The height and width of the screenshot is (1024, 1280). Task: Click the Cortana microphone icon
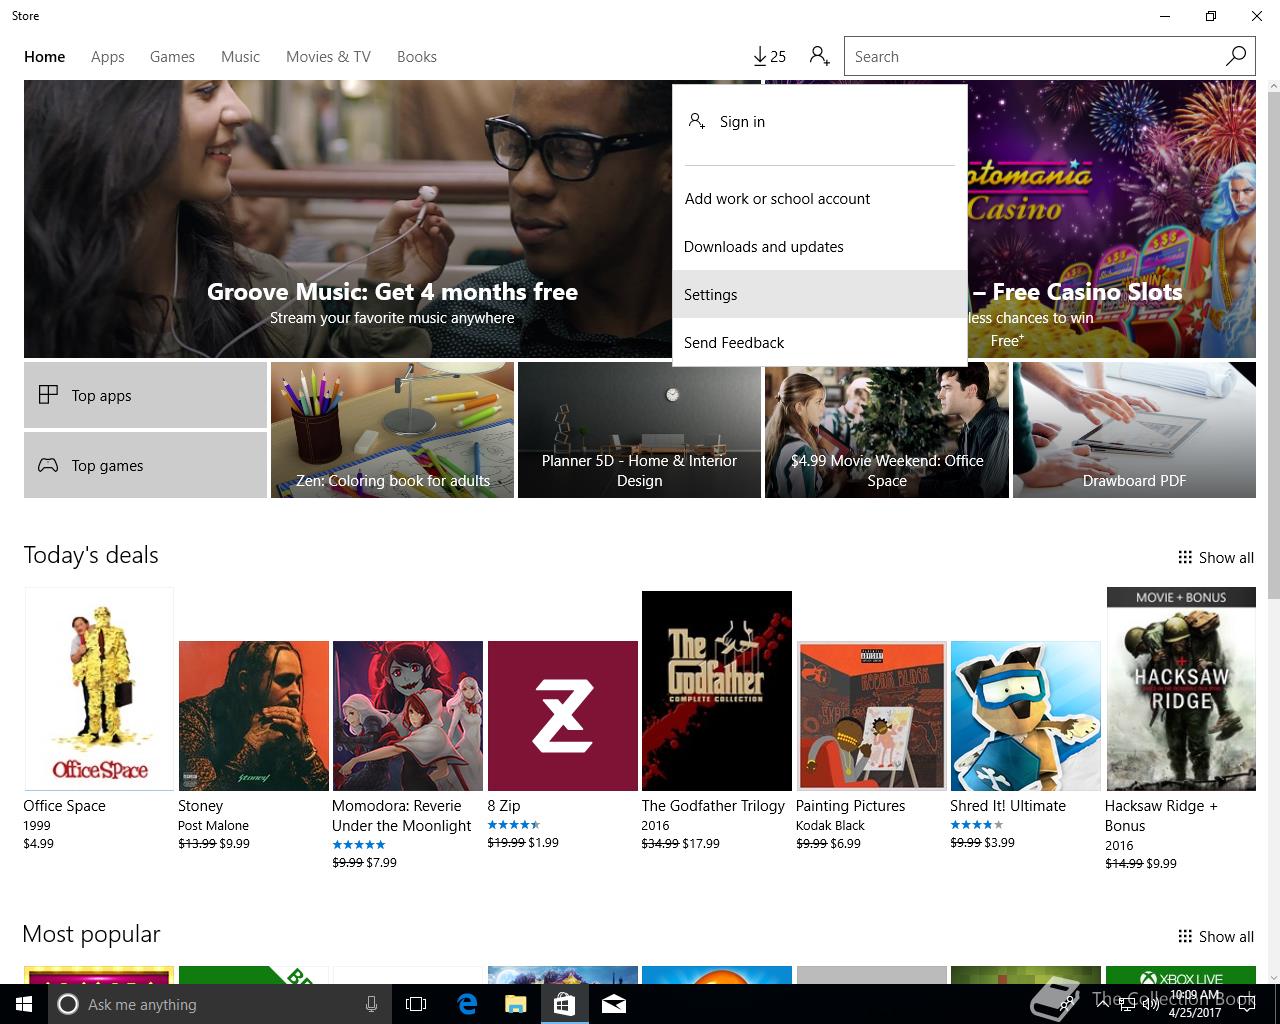(371, 1004)
